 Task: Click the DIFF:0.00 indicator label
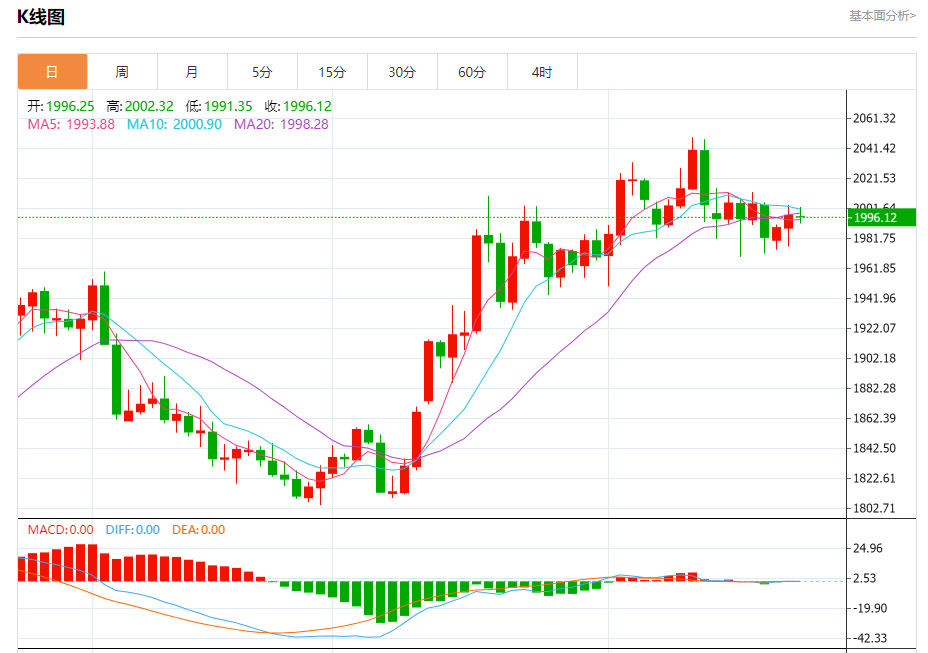pos(133,530)
